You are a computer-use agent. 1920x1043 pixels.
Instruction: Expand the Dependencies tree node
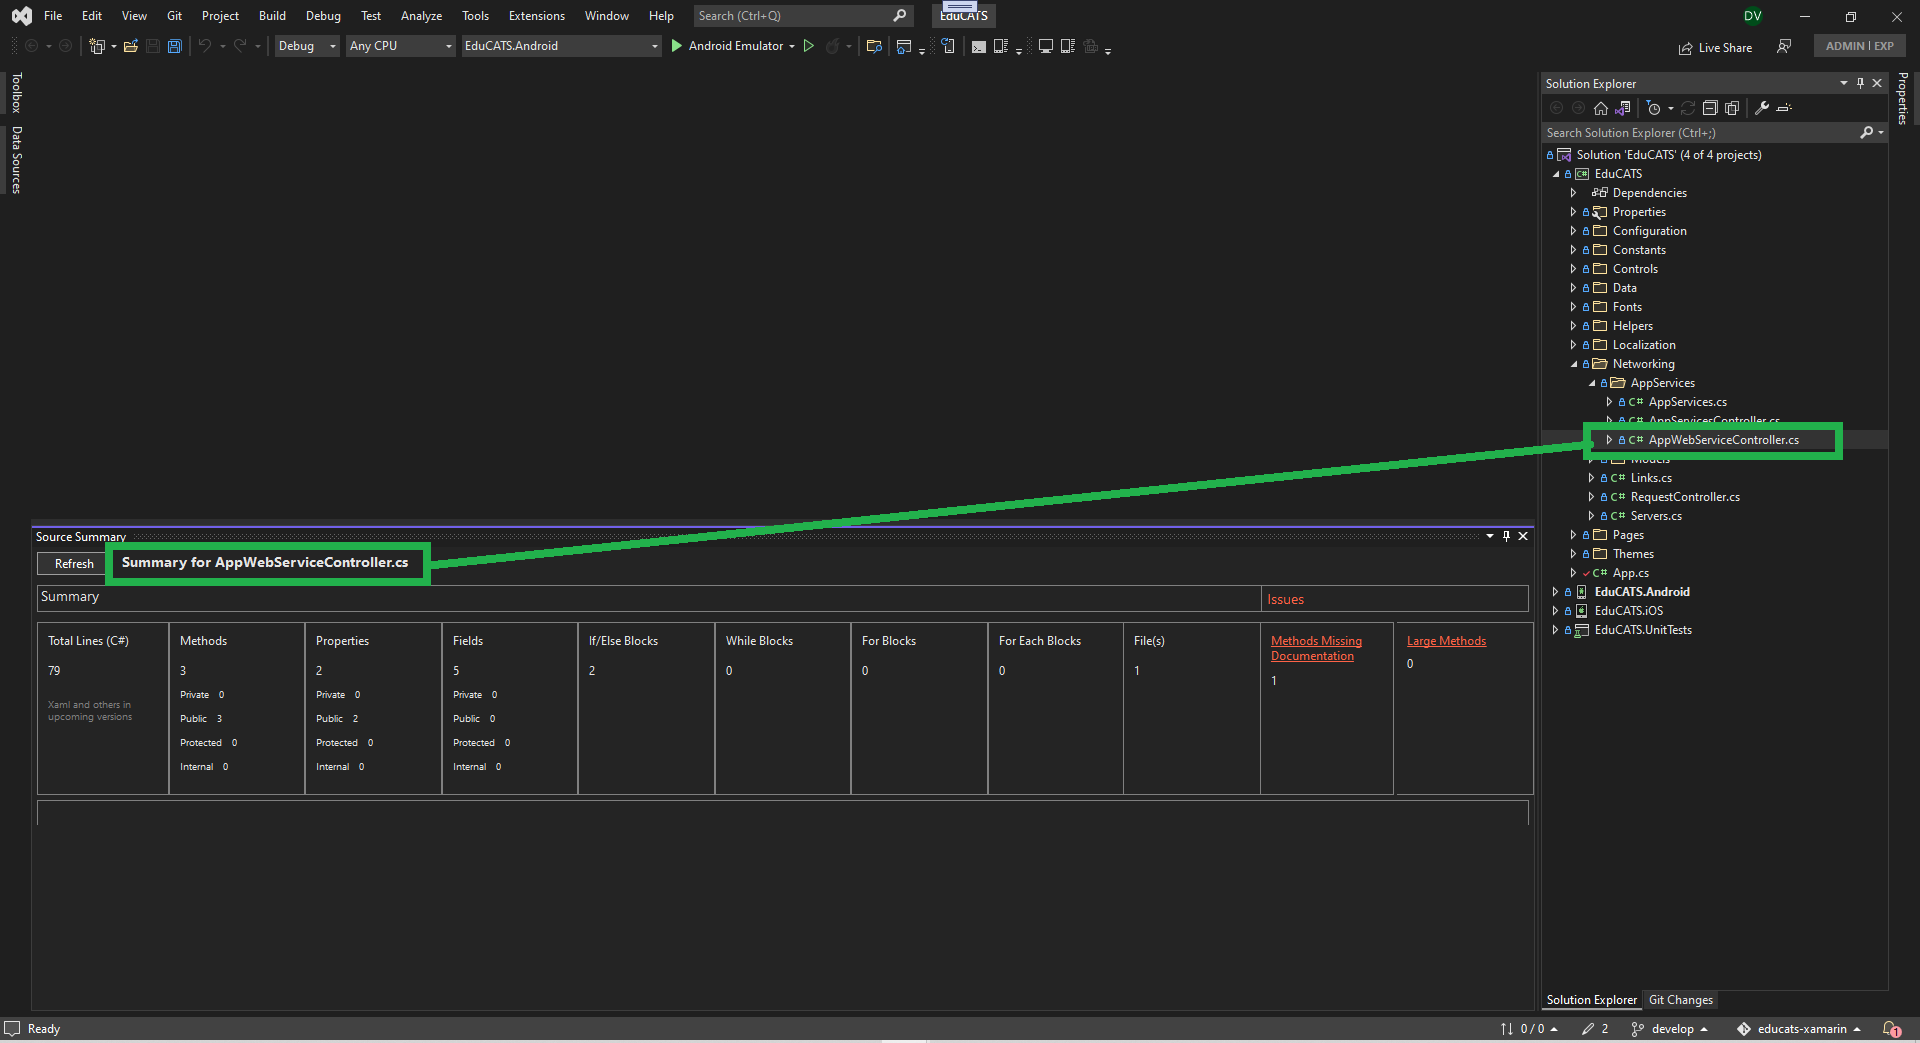point(1573,192)
